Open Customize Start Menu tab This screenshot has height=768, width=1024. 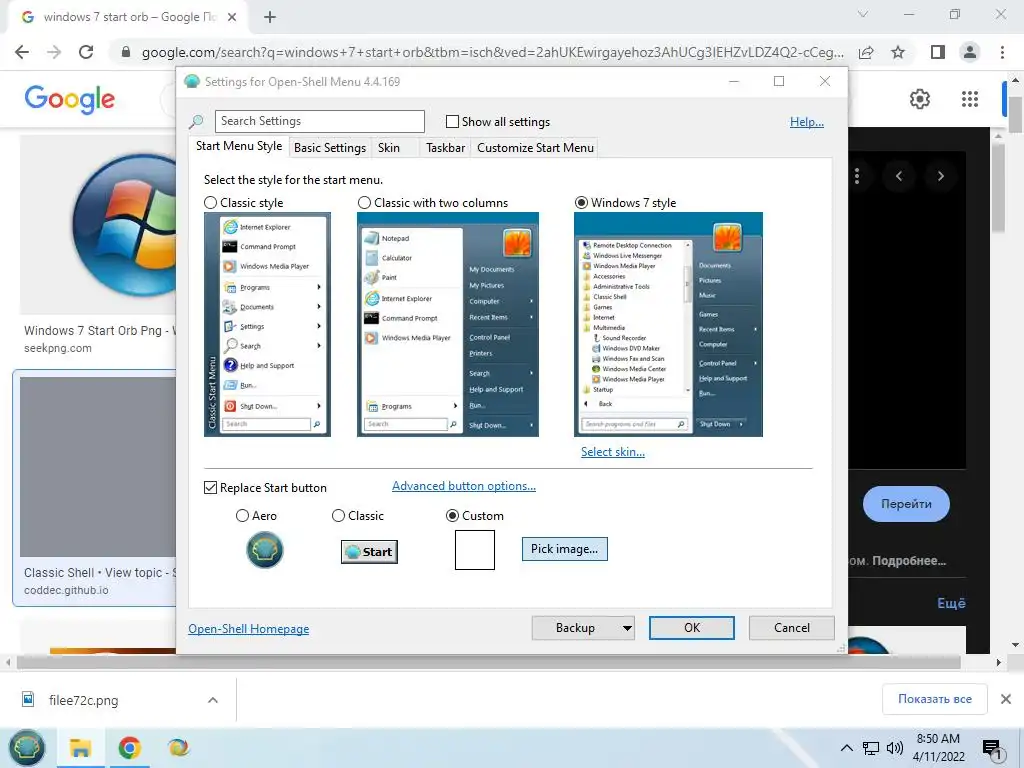point(536,148)
